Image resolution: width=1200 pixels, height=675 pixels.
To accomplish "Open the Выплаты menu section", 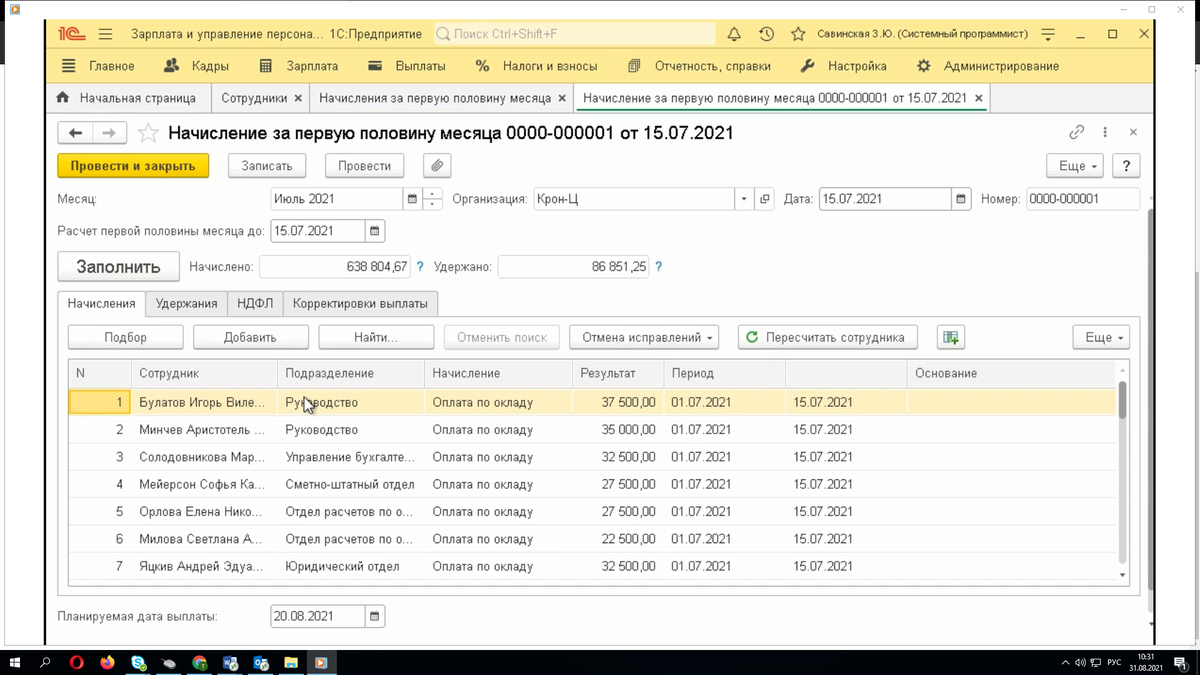I will pyautogui.click(x=407, y=66).
